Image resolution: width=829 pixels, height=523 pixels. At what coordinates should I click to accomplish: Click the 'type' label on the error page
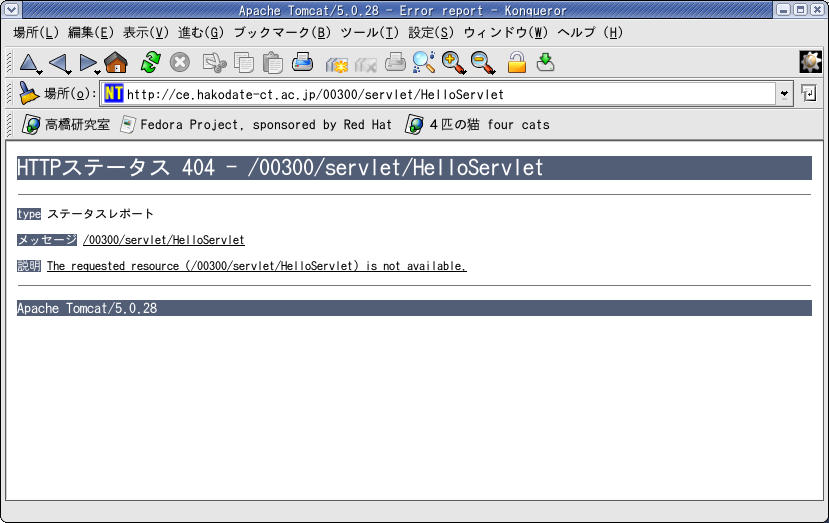(x=29, y=214)
